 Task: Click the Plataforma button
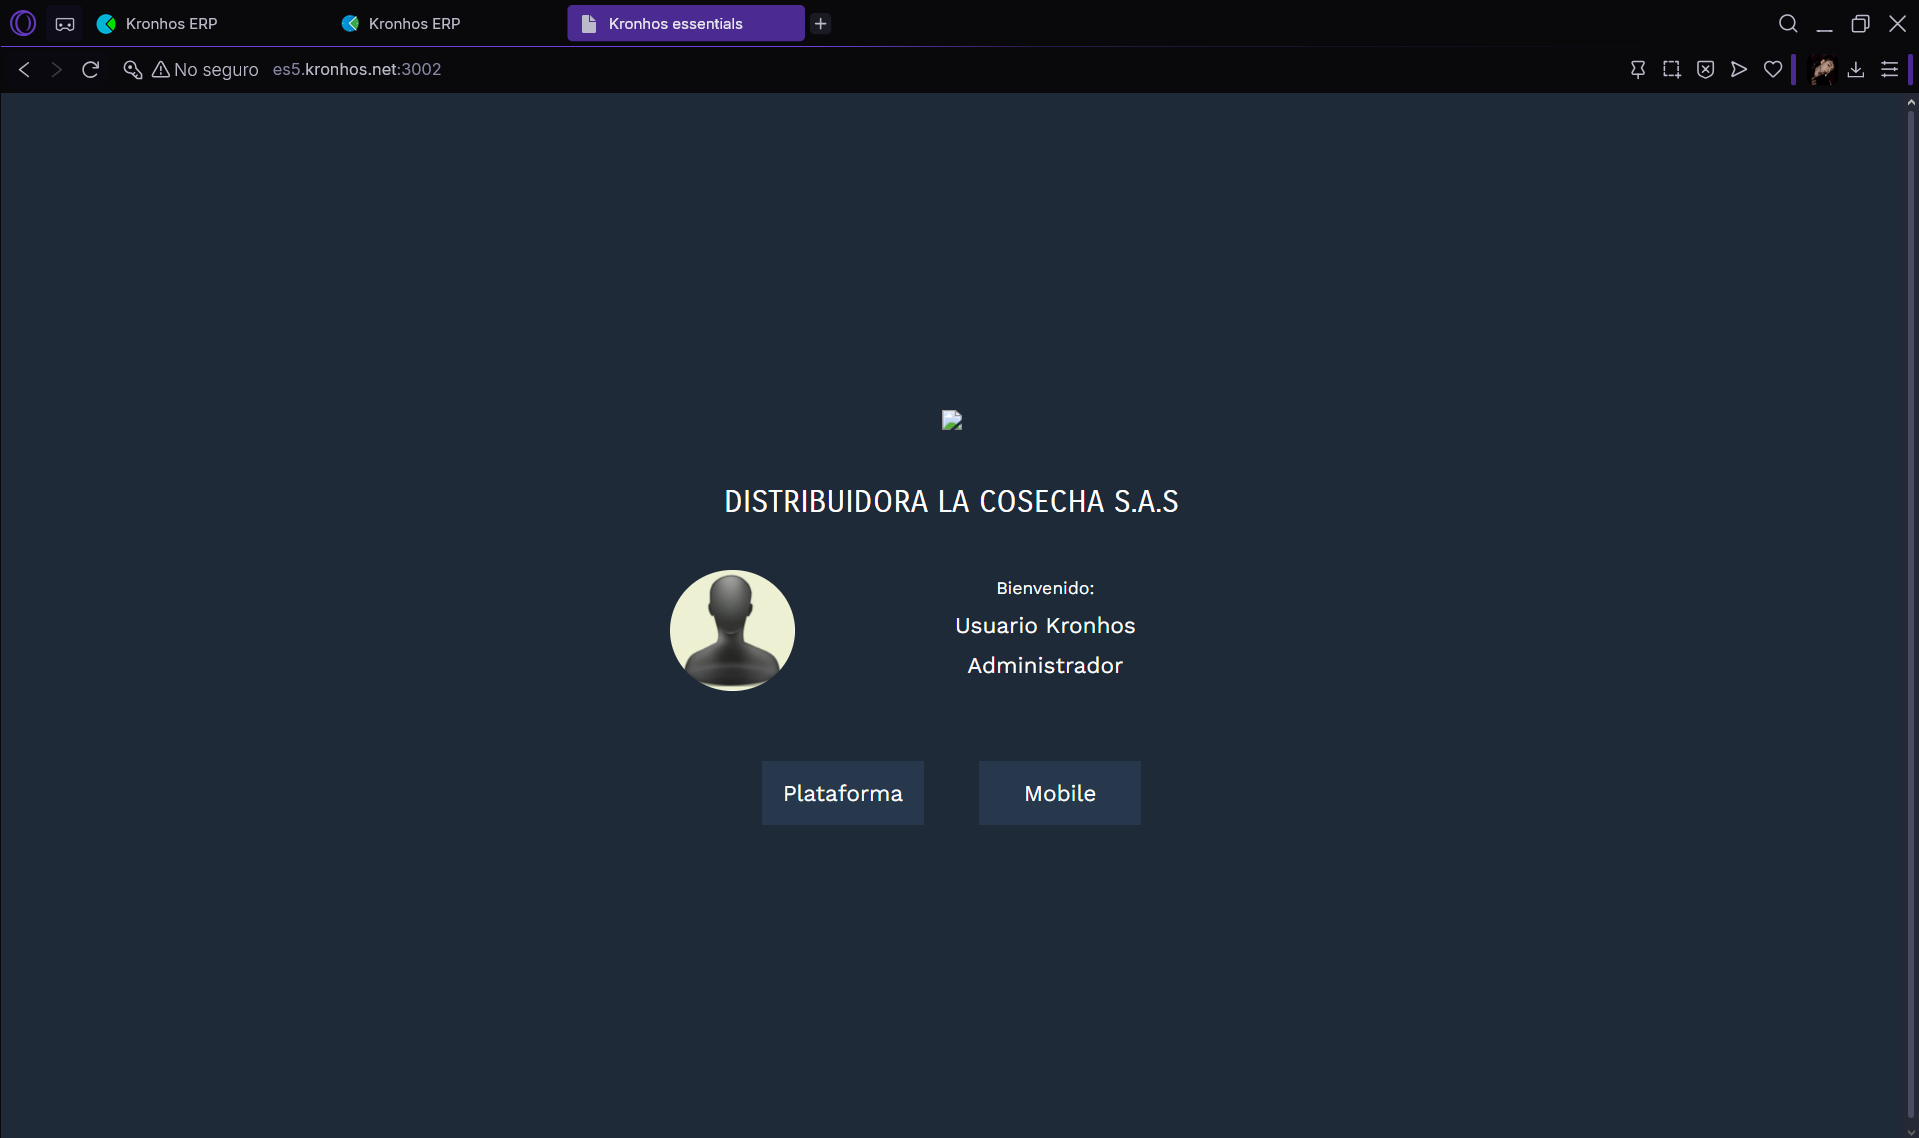(842, 793)
